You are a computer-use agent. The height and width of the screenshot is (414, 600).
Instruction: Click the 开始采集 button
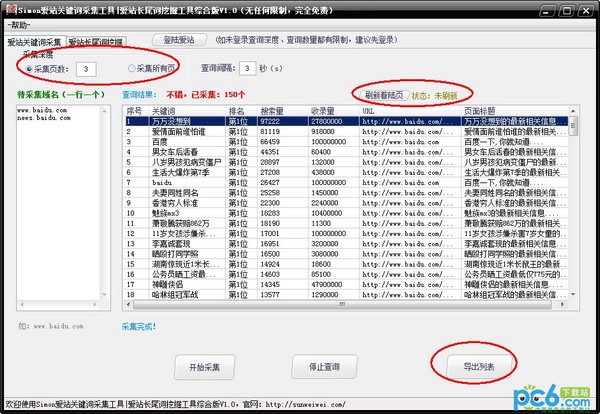[x=205, y=367]
